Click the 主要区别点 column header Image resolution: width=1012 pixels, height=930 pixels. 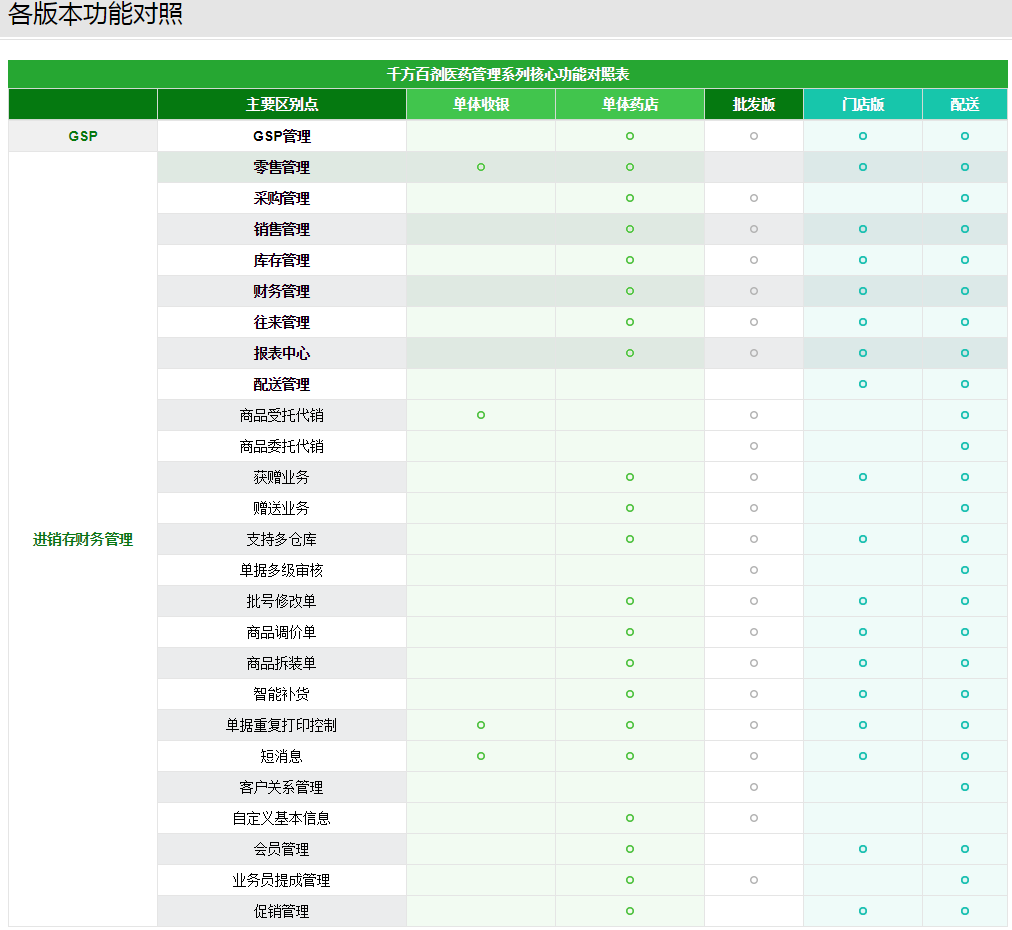tap(282, 105)
